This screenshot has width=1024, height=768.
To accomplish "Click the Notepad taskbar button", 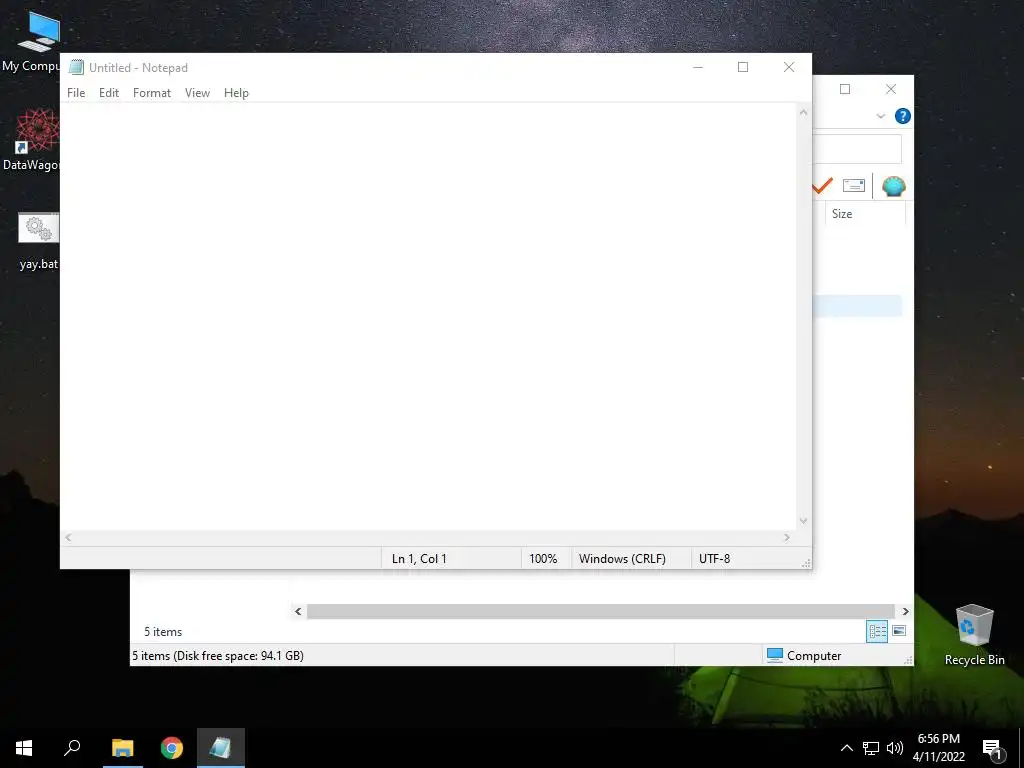I will click(x=221, y=748).
